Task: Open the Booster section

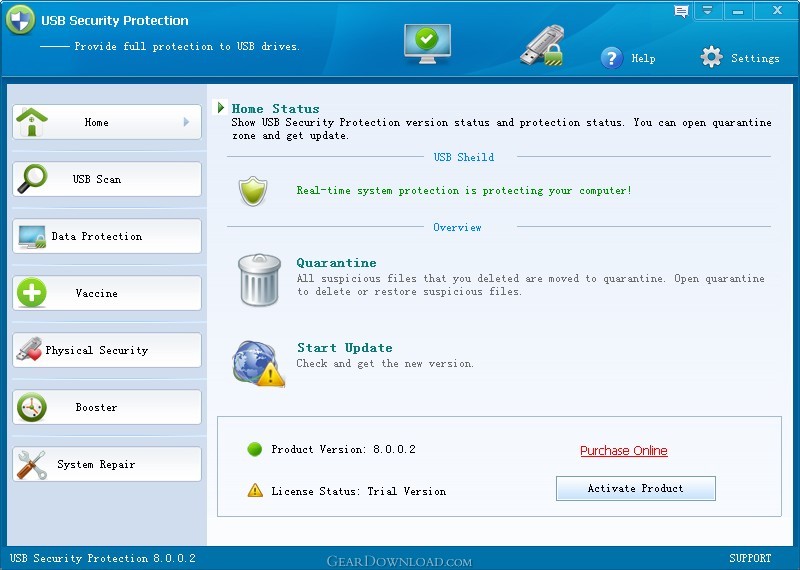Action: click(107, 407)
